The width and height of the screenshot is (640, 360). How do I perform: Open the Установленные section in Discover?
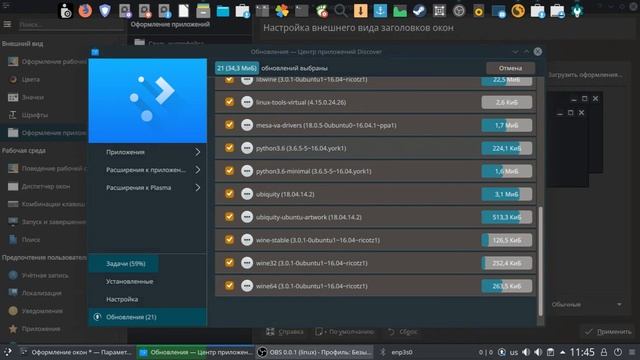148,282
